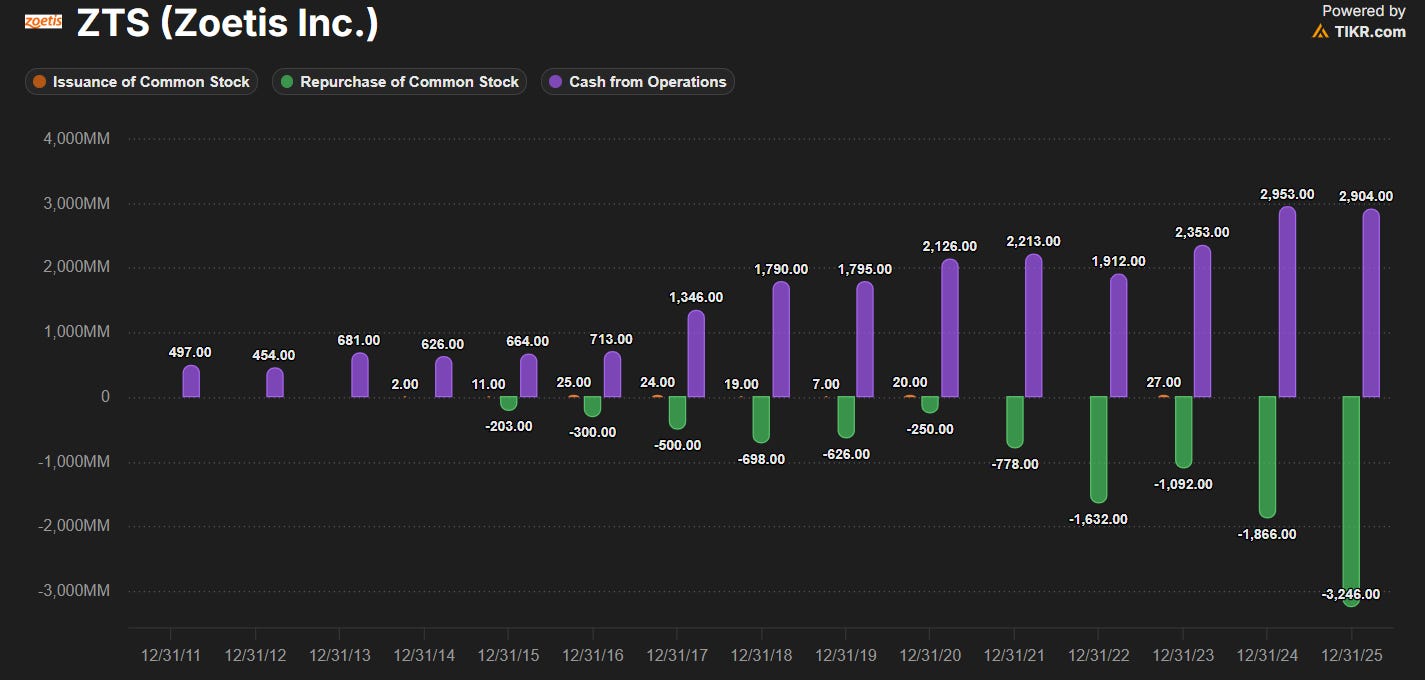Click the green Repurchase legend dot

coord(287,82)
